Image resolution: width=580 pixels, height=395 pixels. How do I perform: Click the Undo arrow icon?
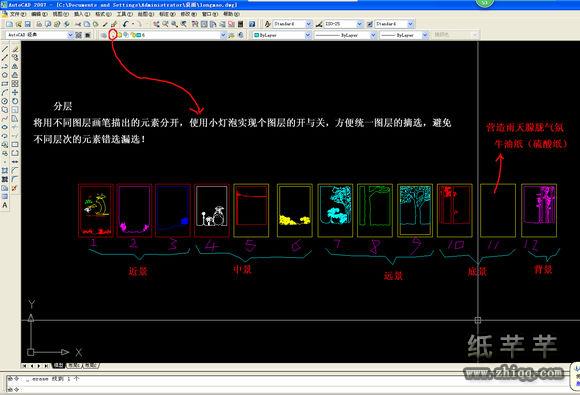coord(125,24)
